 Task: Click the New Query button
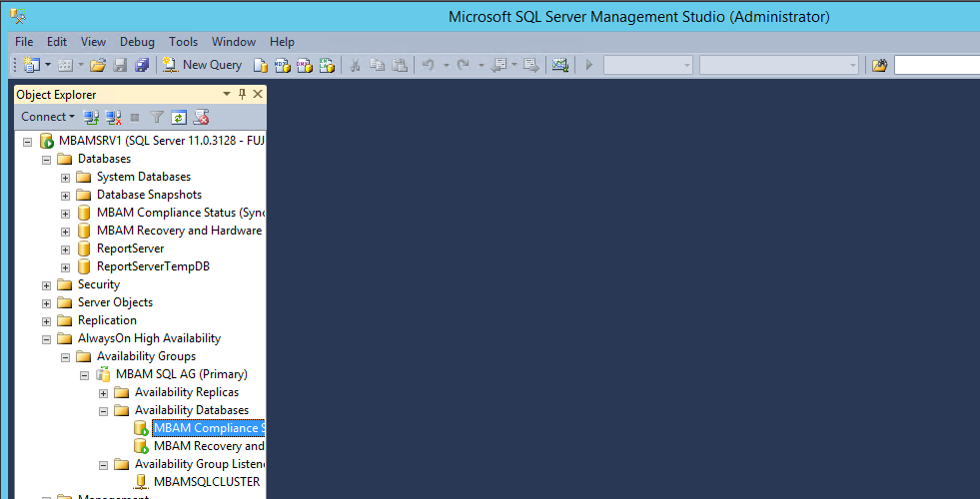[x=202, y=64]
